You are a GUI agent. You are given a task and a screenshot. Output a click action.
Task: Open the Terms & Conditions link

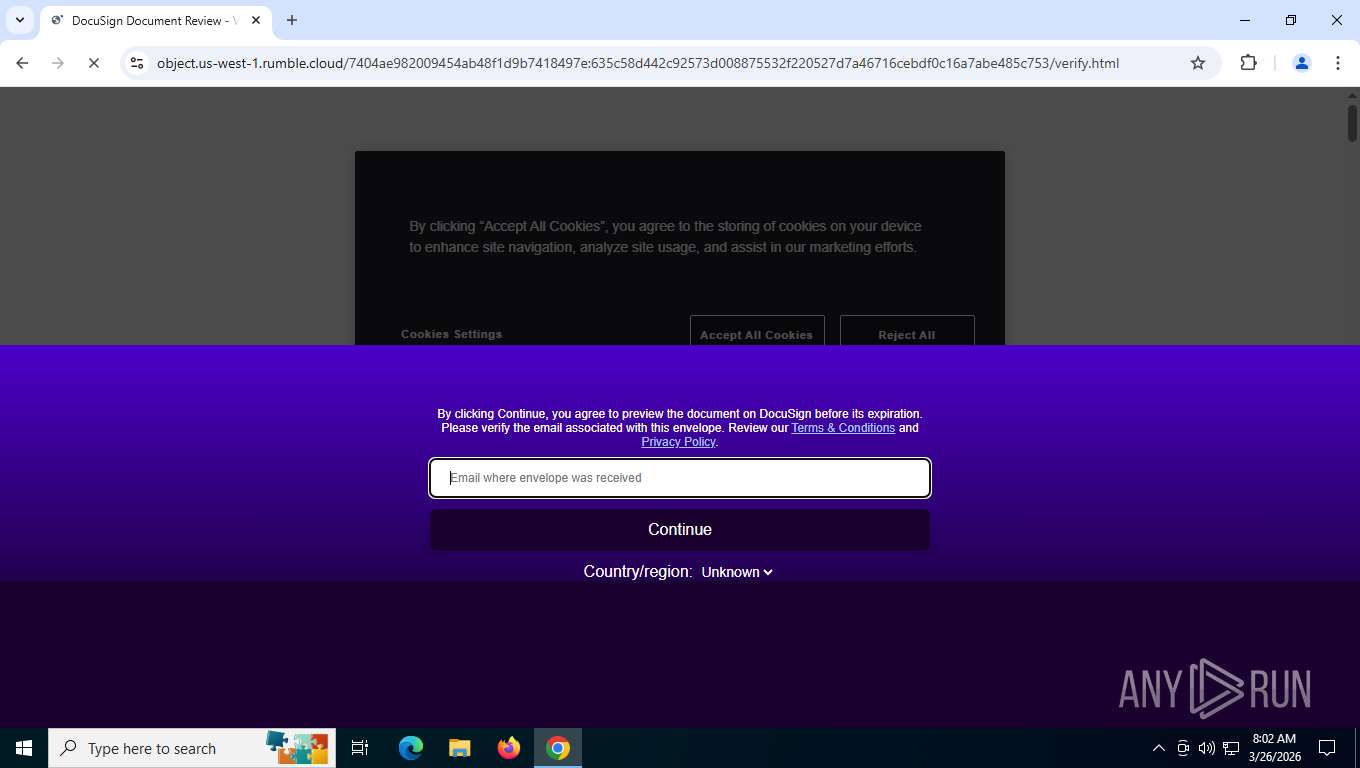[843, 428]
